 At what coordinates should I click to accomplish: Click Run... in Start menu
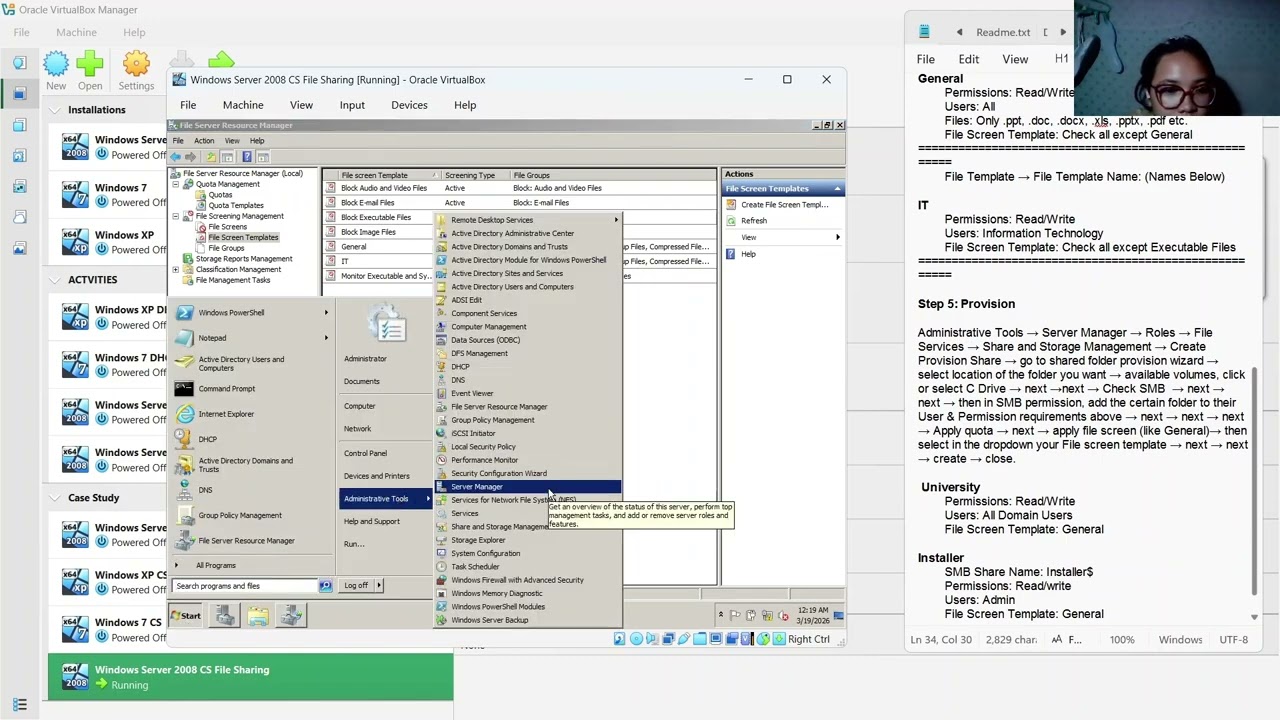point(354,544)
